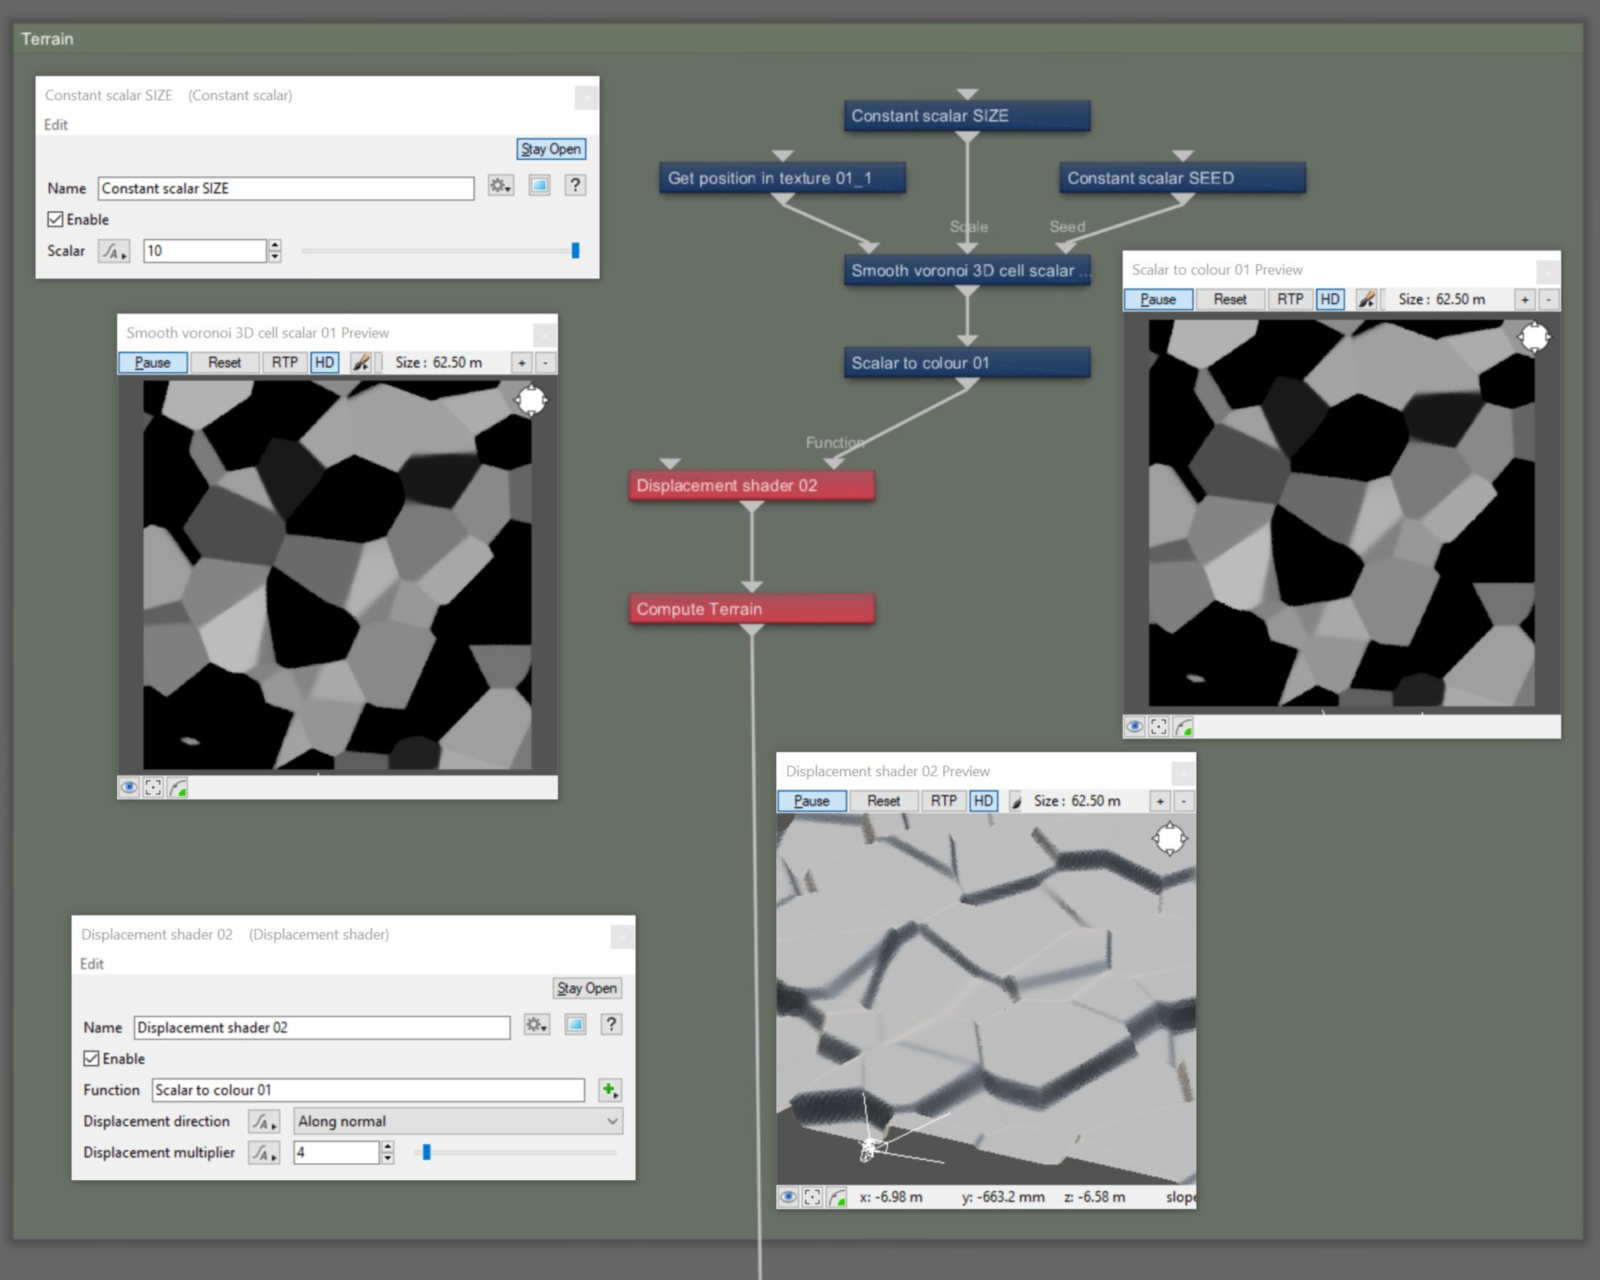Screen dimensions: 1600x1280
Task: Zoom out Smooth voronoi preview with minus
Action: pyautogui.click(x=545, y=363)
